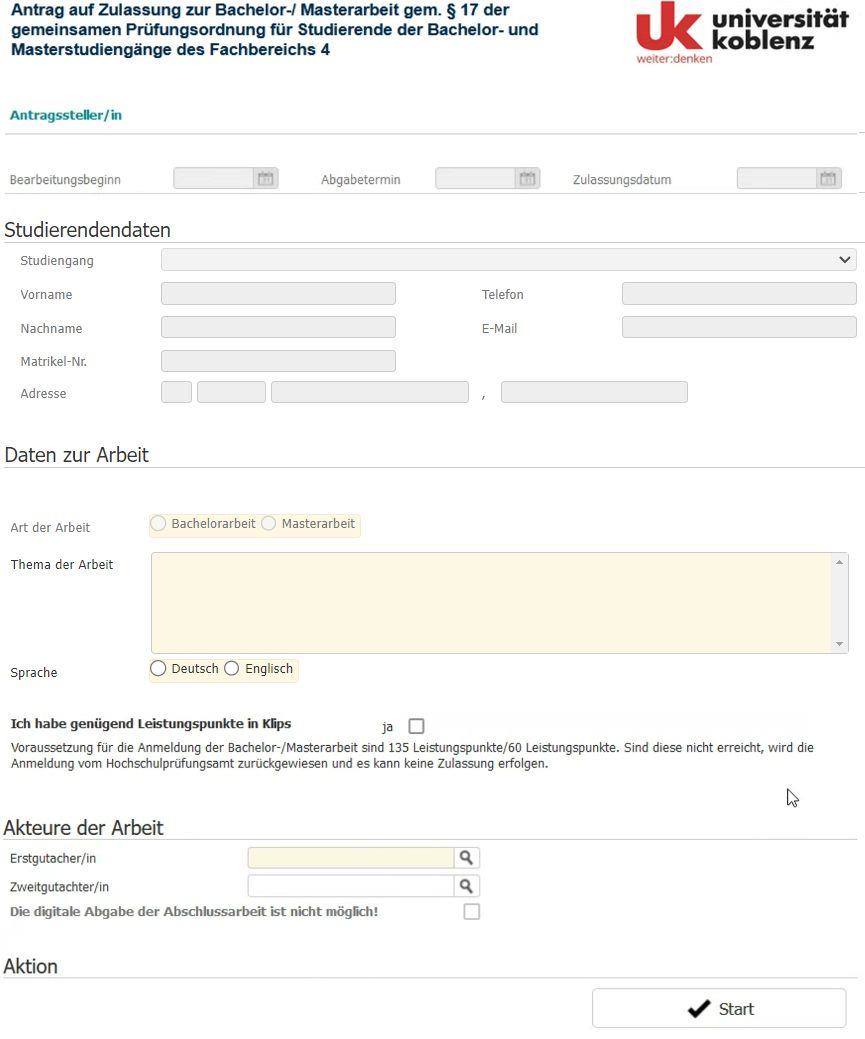Open calendar picker for Bearbeitungsbeginn
This screenshot has height=1039, width=865.
[x=266, y=178]
